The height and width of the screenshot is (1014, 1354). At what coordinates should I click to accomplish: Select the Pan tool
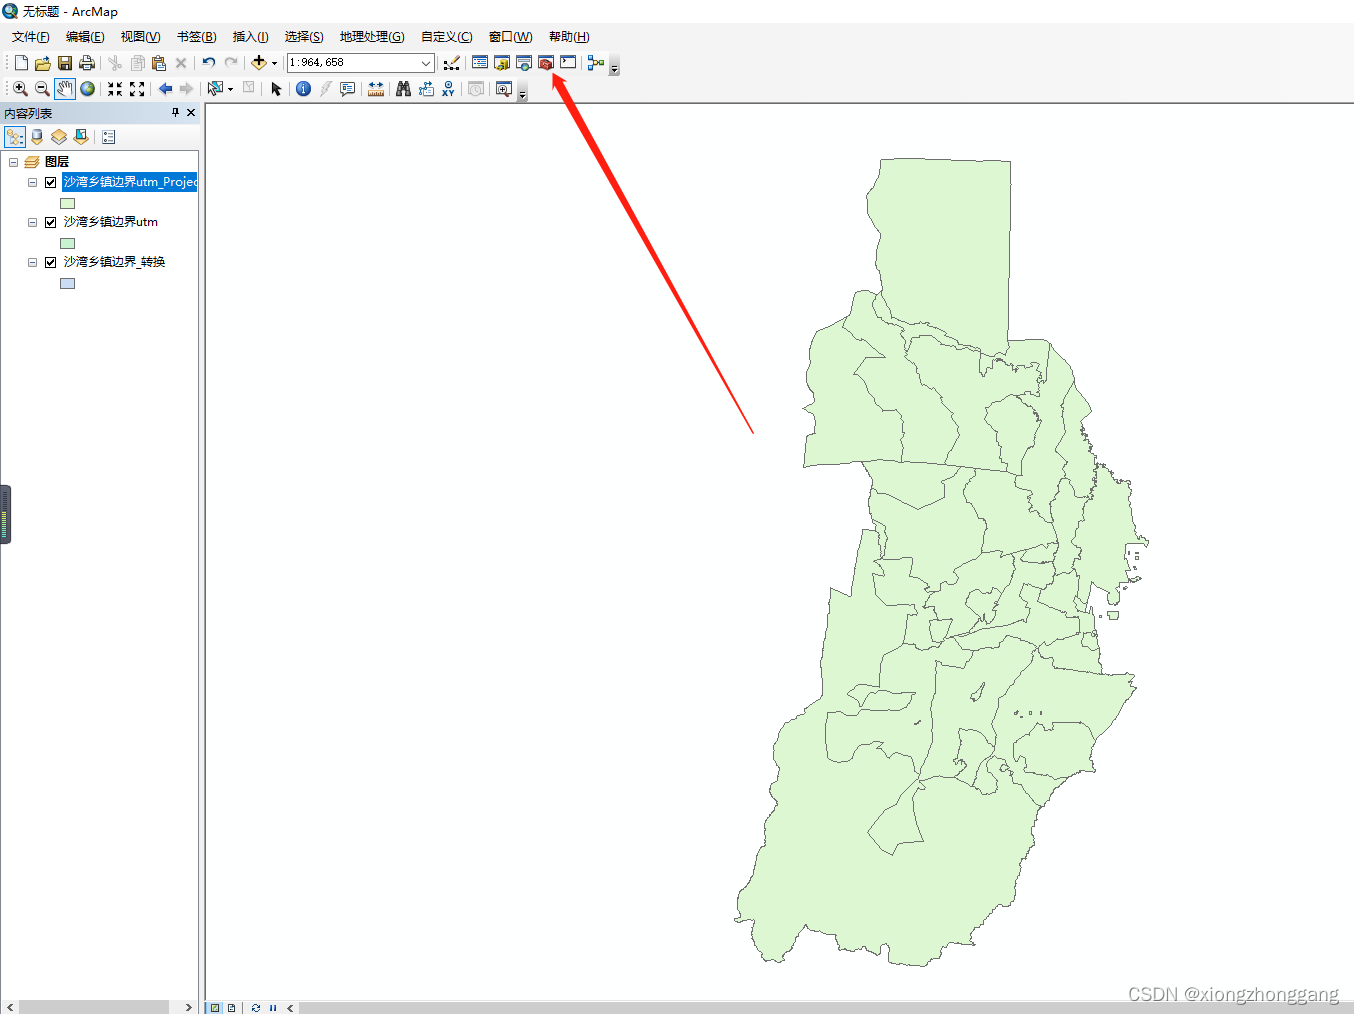(x=64, y=88)
